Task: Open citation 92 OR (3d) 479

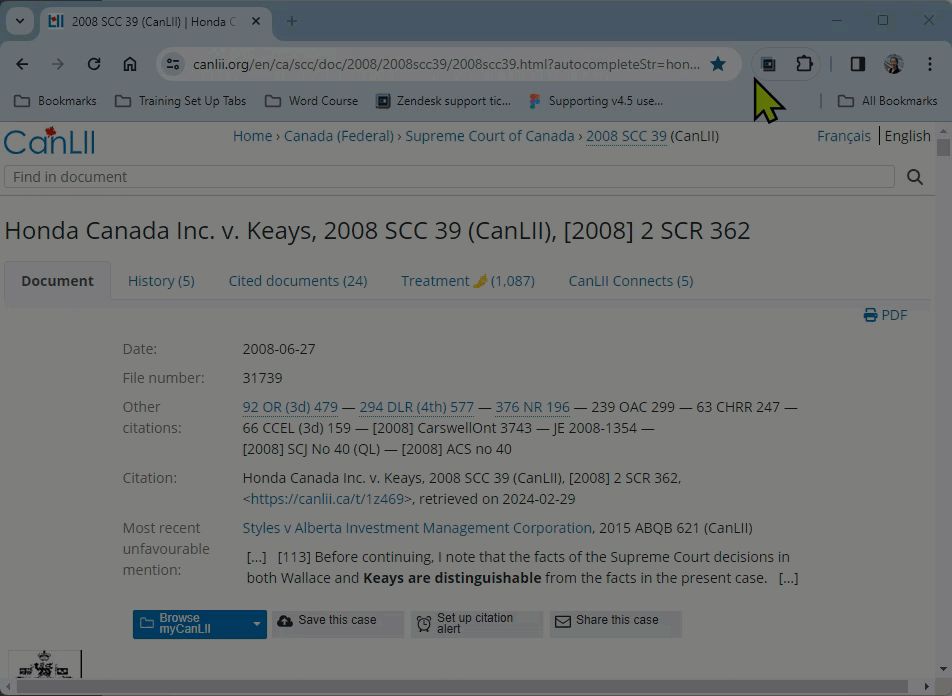Action: coord(290,407)
